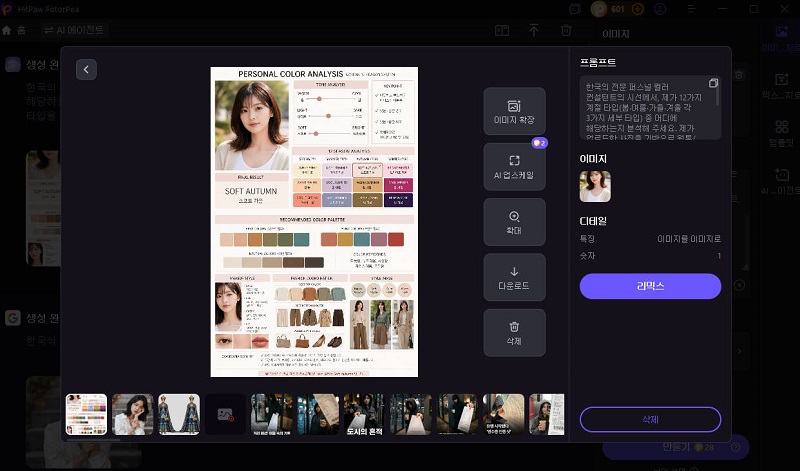The image size is (800, 471).
Task: Click the filmstrip horizontal scrollbar
Action: pyautogui.click(x=93, y=439)
